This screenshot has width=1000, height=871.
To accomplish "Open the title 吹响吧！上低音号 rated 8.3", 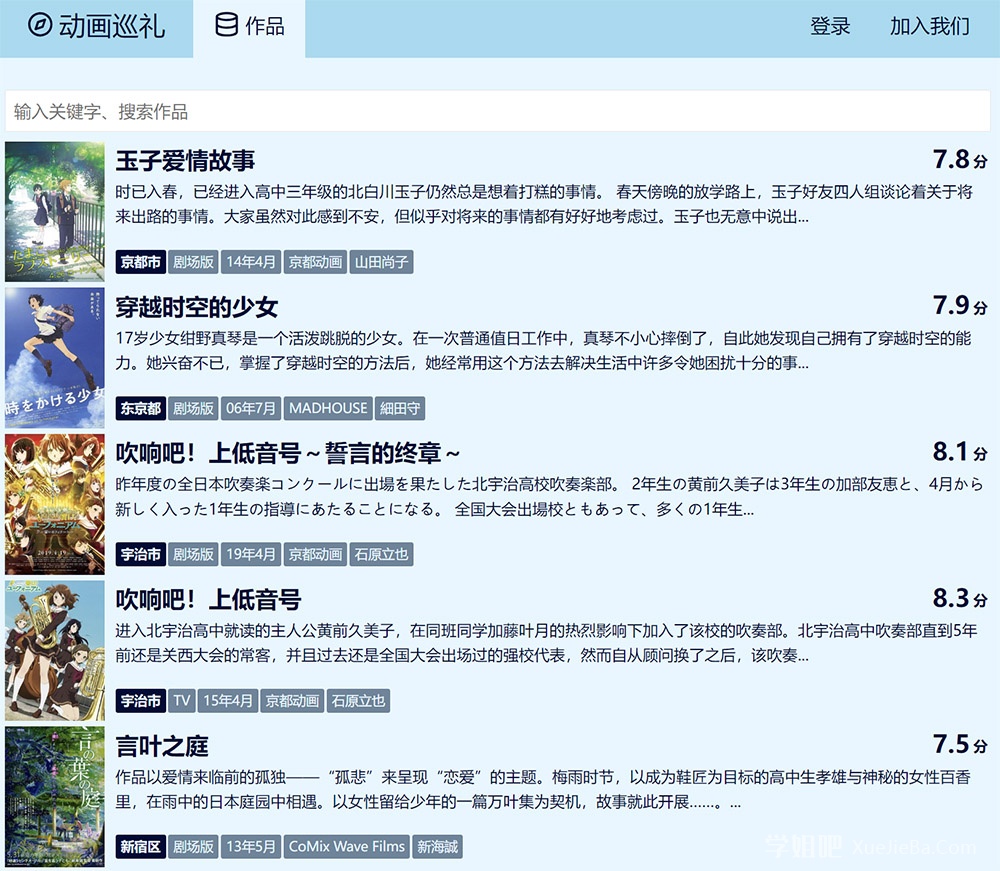I will click(x=208, y=599).
